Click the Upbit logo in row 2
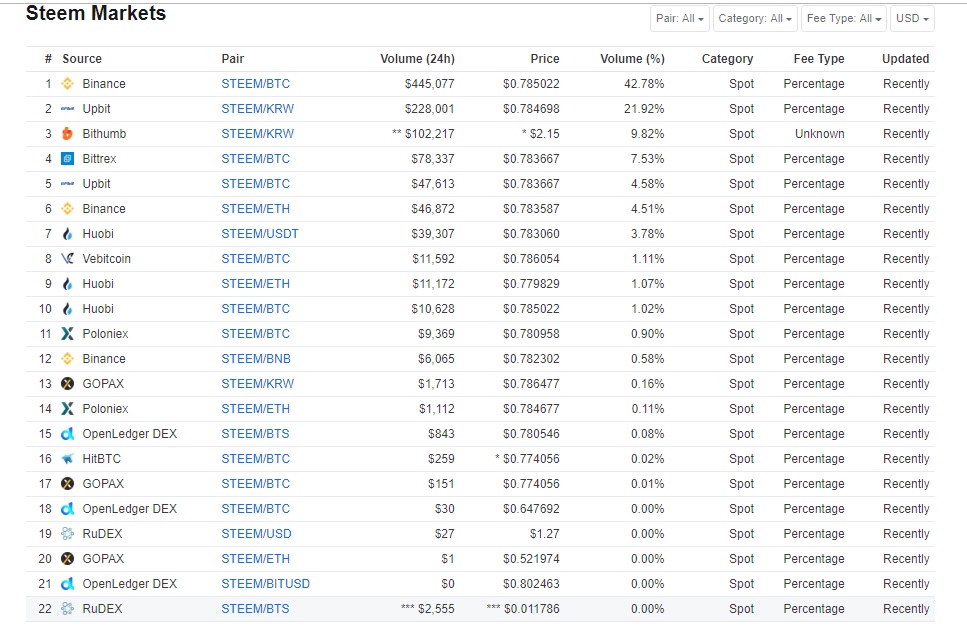 pos(68,109)
